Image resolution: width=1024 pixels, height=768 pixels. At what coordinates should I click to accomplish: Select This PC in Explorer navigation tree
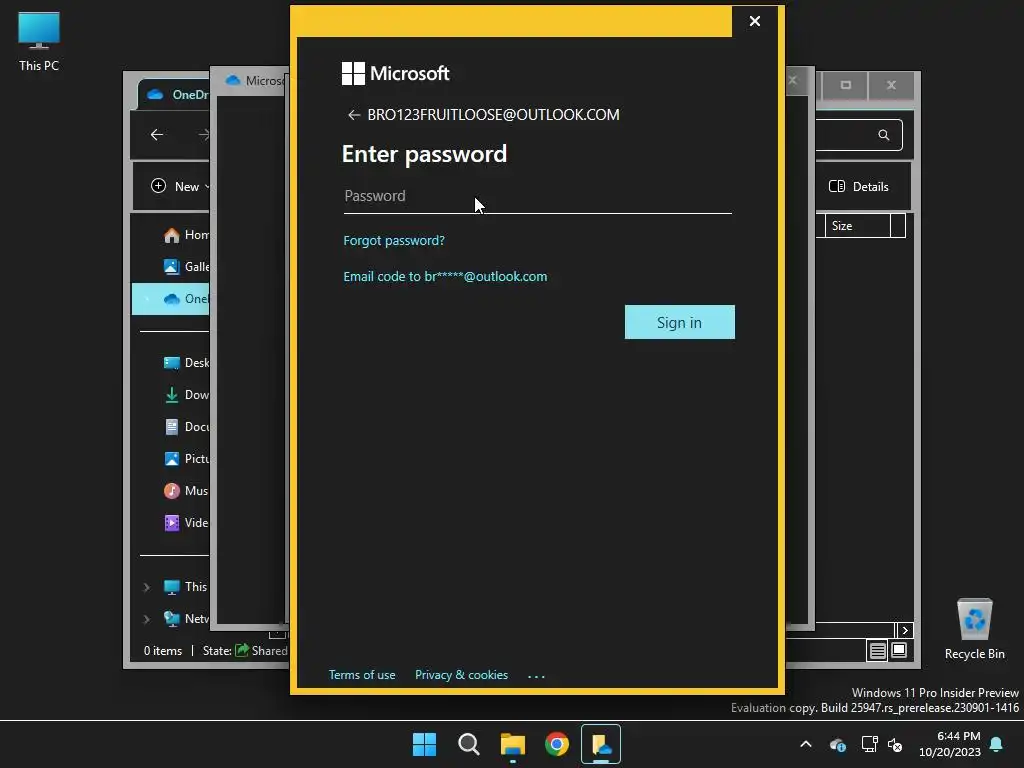tap(185, 586)
